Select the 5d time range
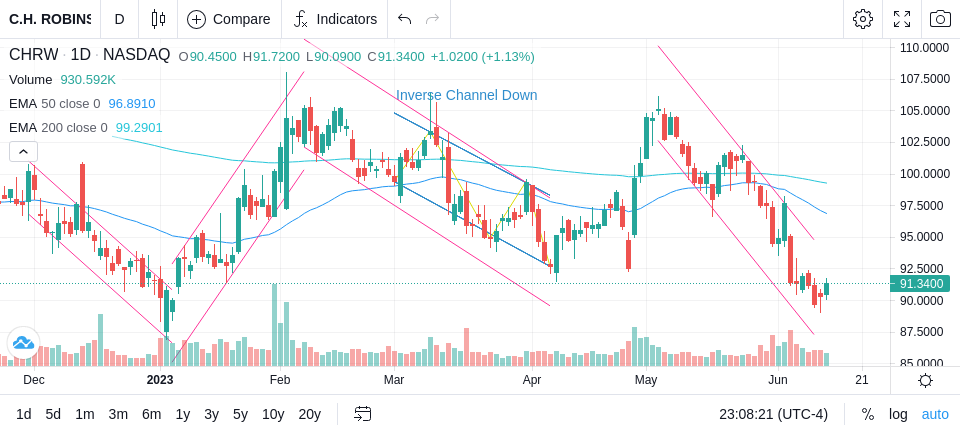The height and width of the screenshot is (433, 960). pyautogui.click(x=53, y=414)
